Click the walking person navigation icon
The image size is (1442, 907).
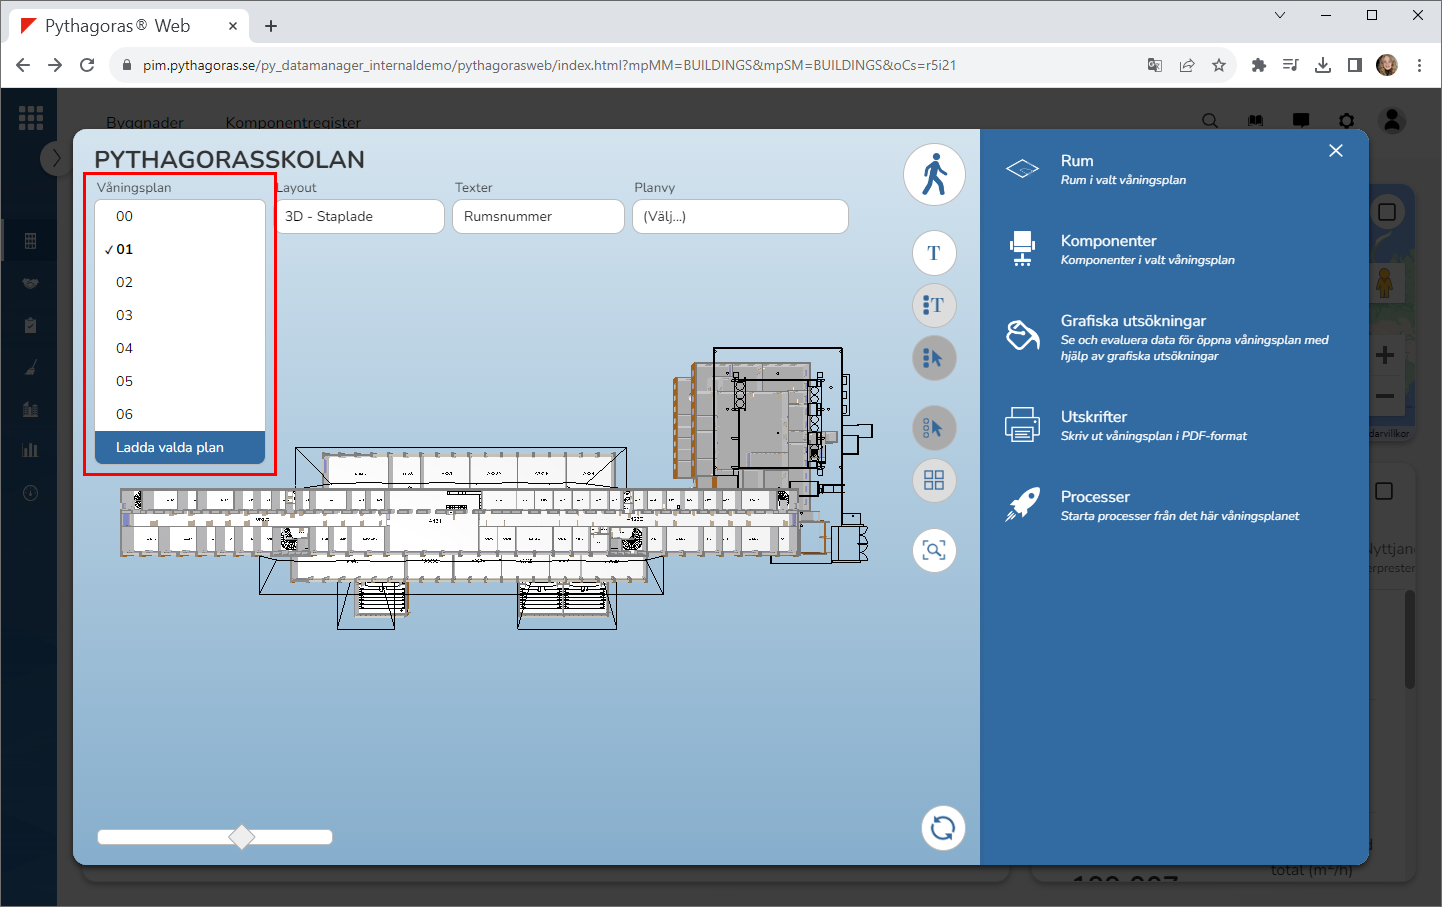click(x=934, y=175)
